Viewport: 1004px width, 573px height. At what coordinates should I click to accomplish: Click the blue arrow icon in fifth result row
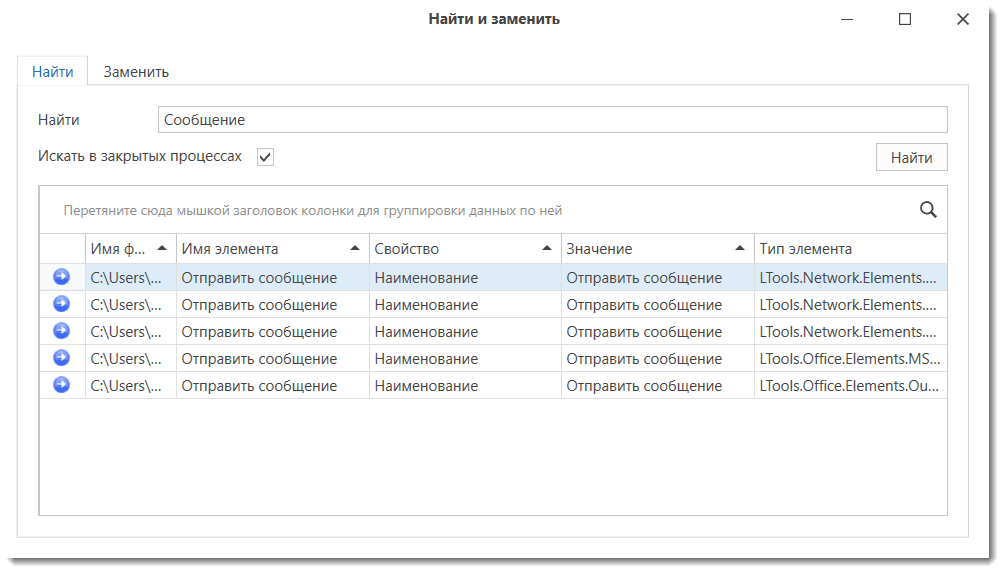[62, 385]
